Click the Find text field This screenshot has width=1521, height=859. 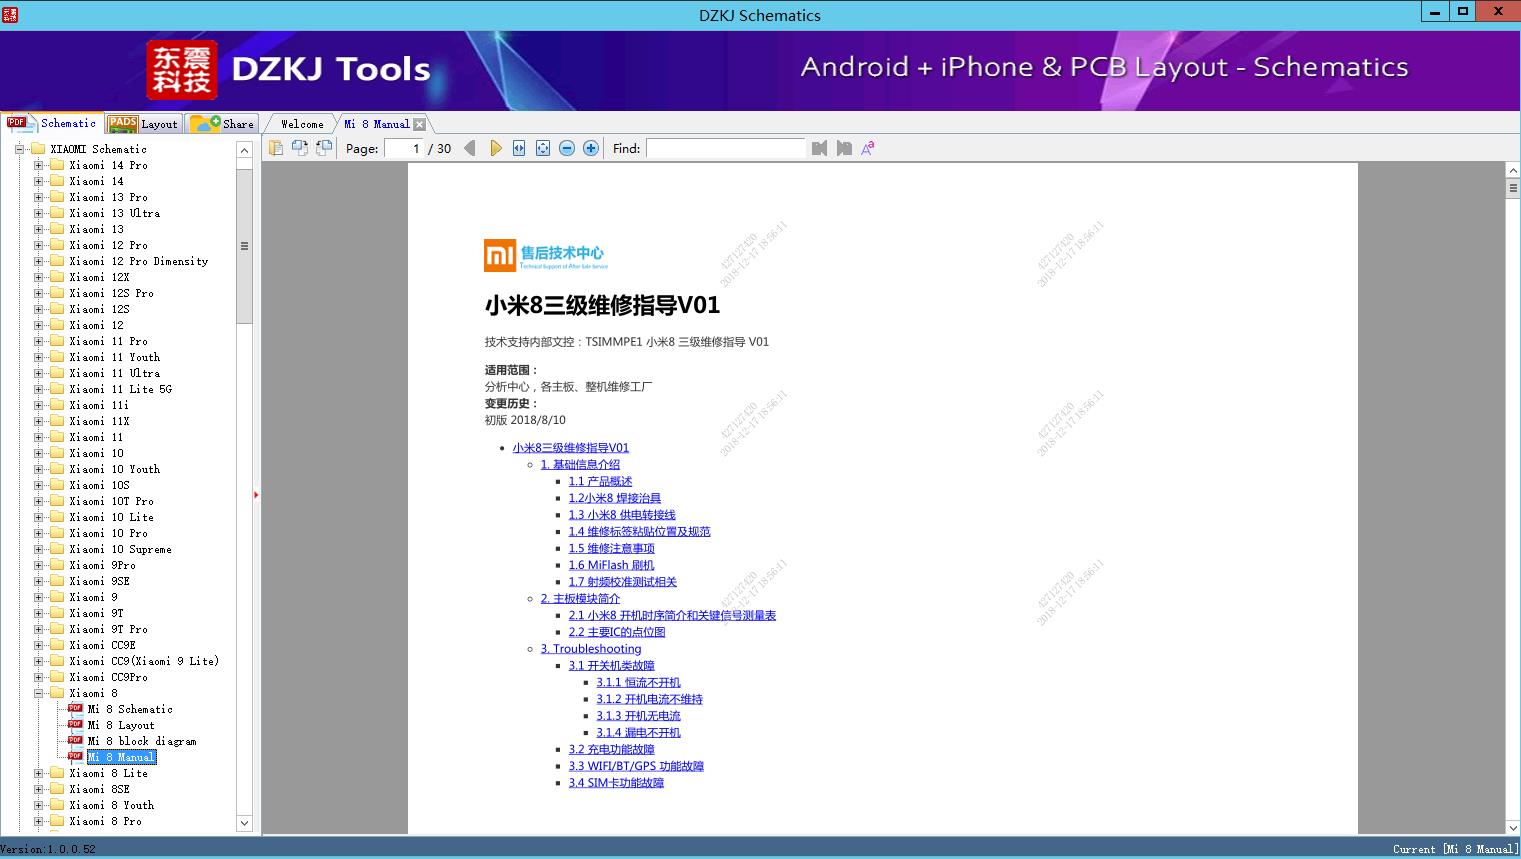pyautogui.click(x=725, y=148)
